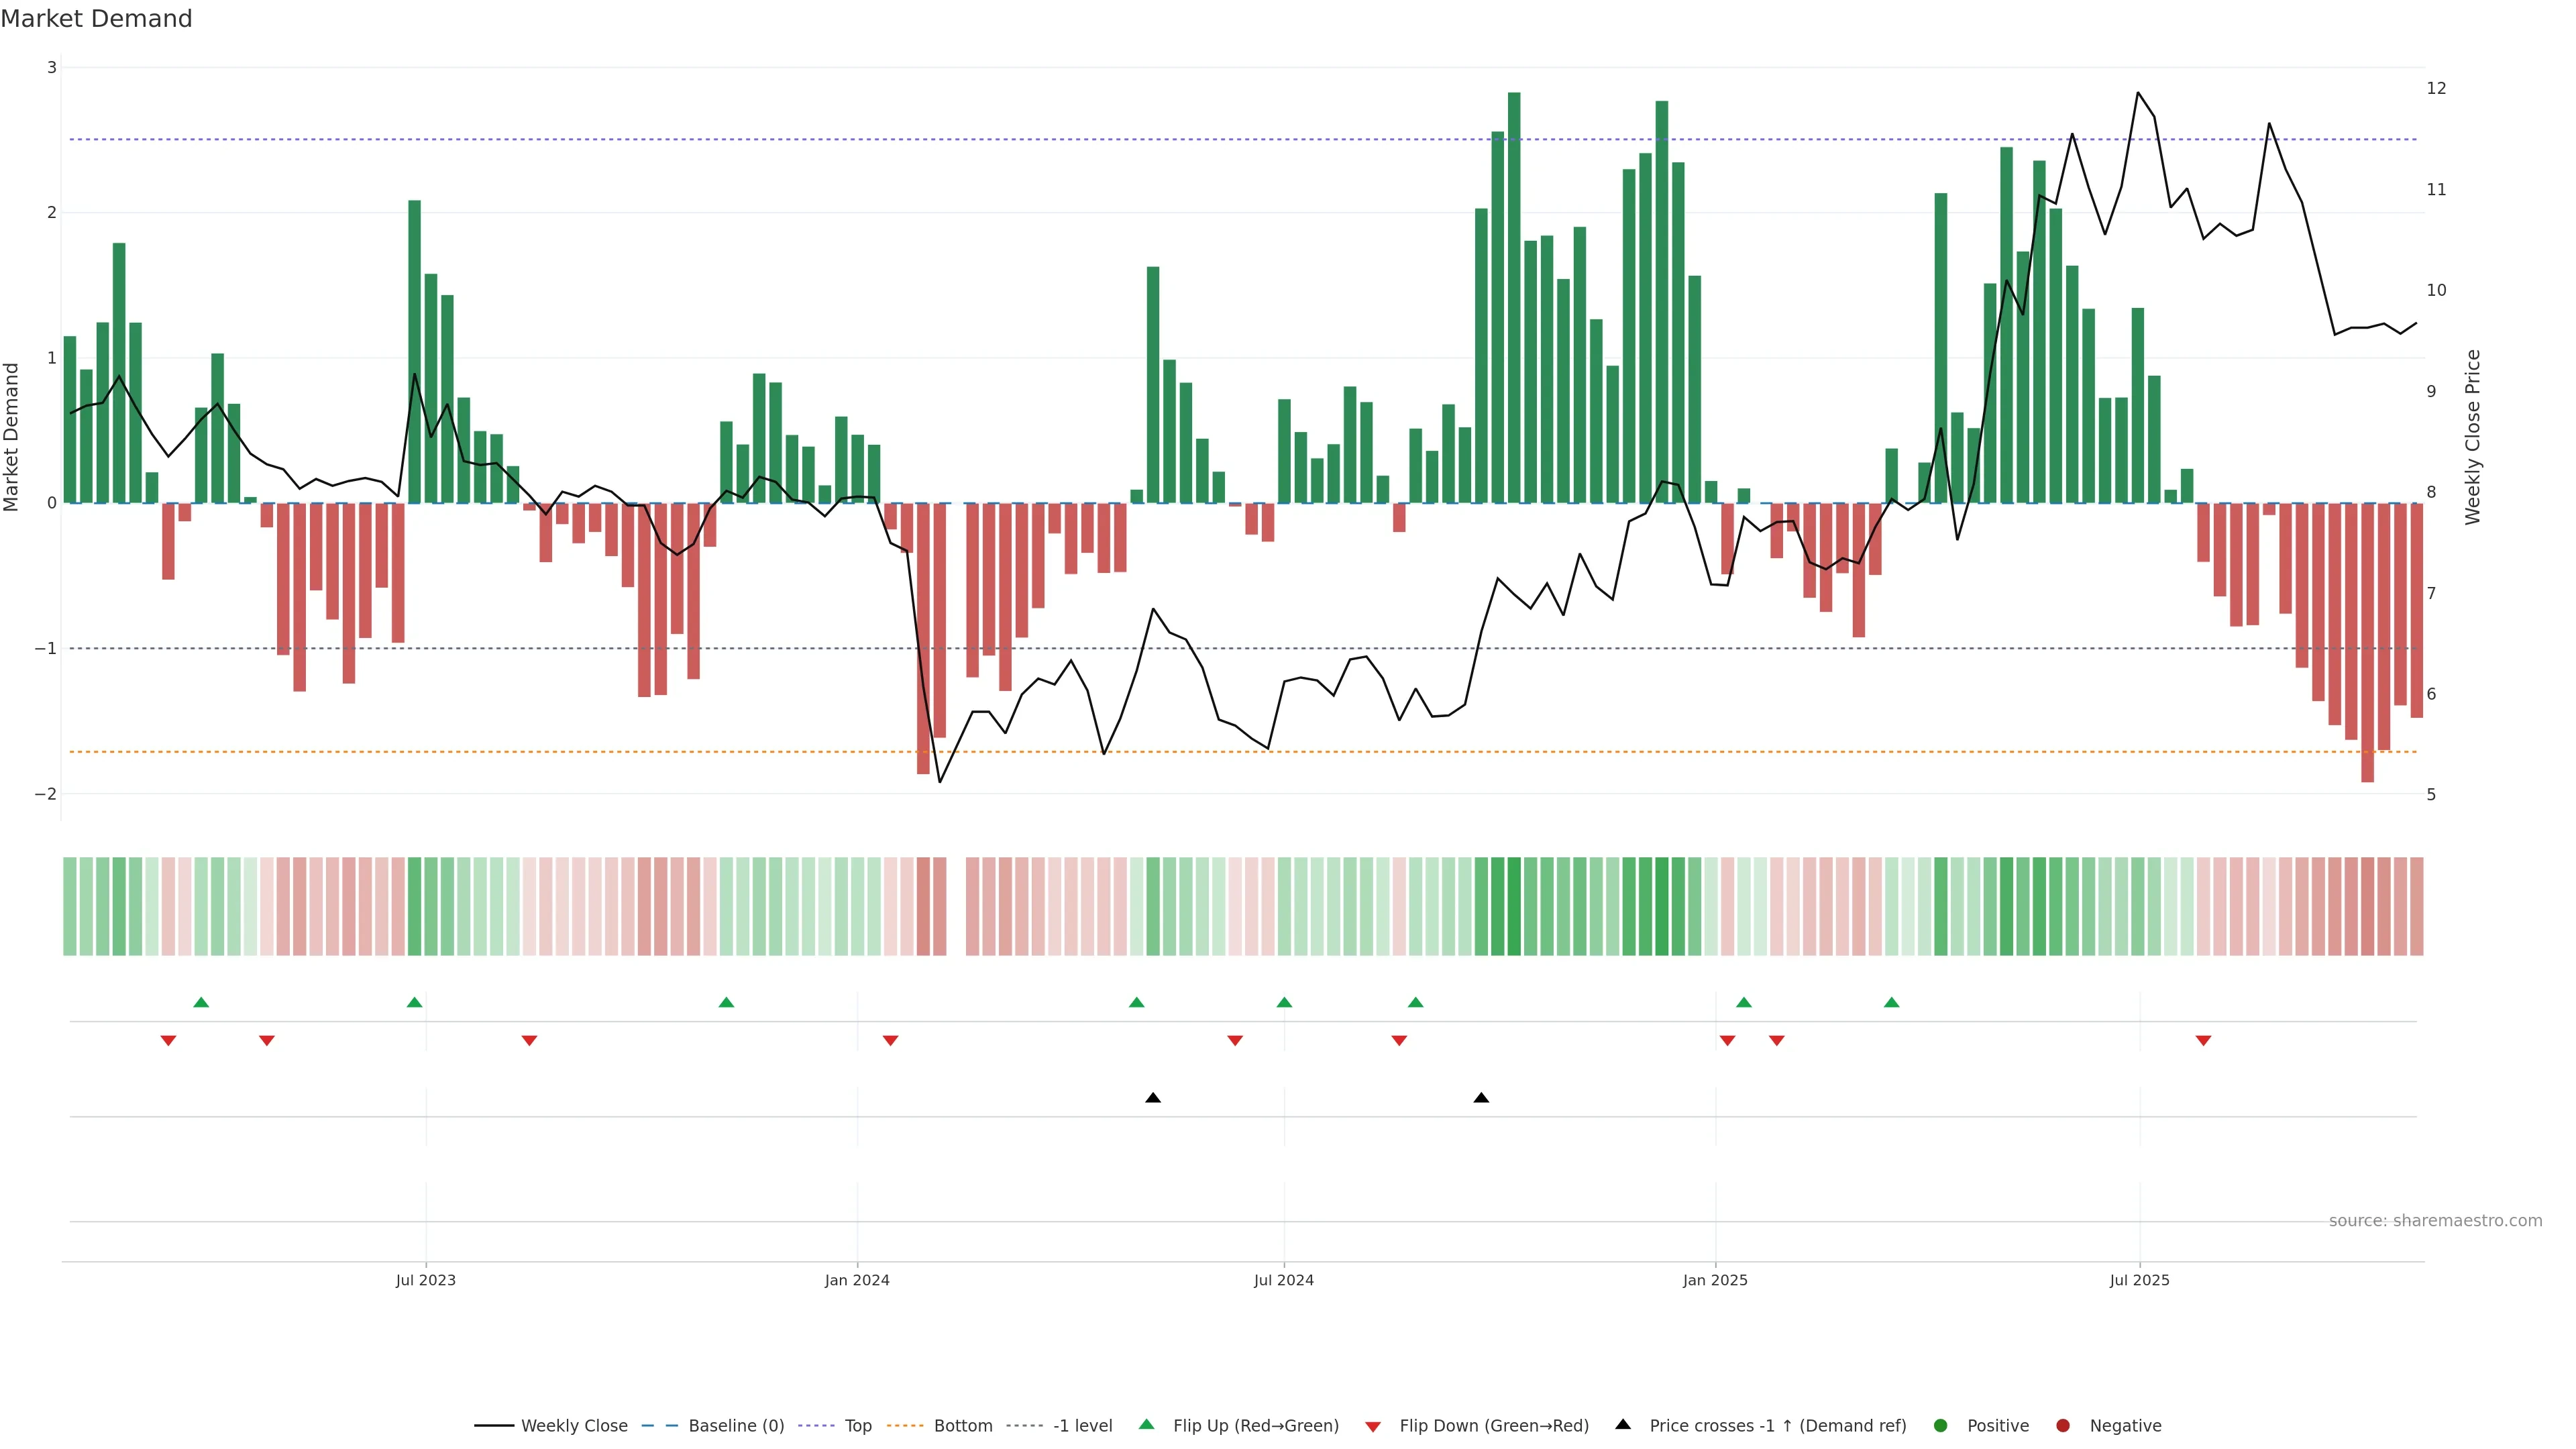
Task: Click the tallest green demand bar
Action: [x=1514, y=300]
